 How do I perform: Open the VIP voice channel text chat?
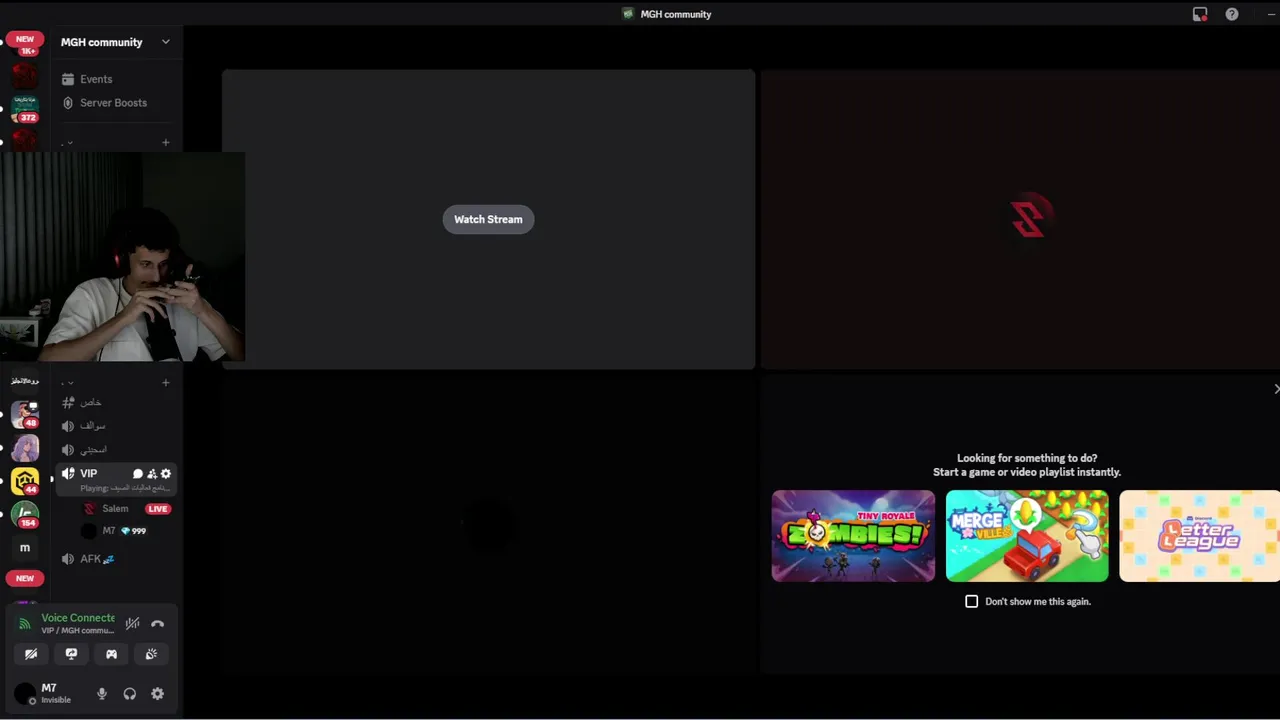[x=138, y=474]
